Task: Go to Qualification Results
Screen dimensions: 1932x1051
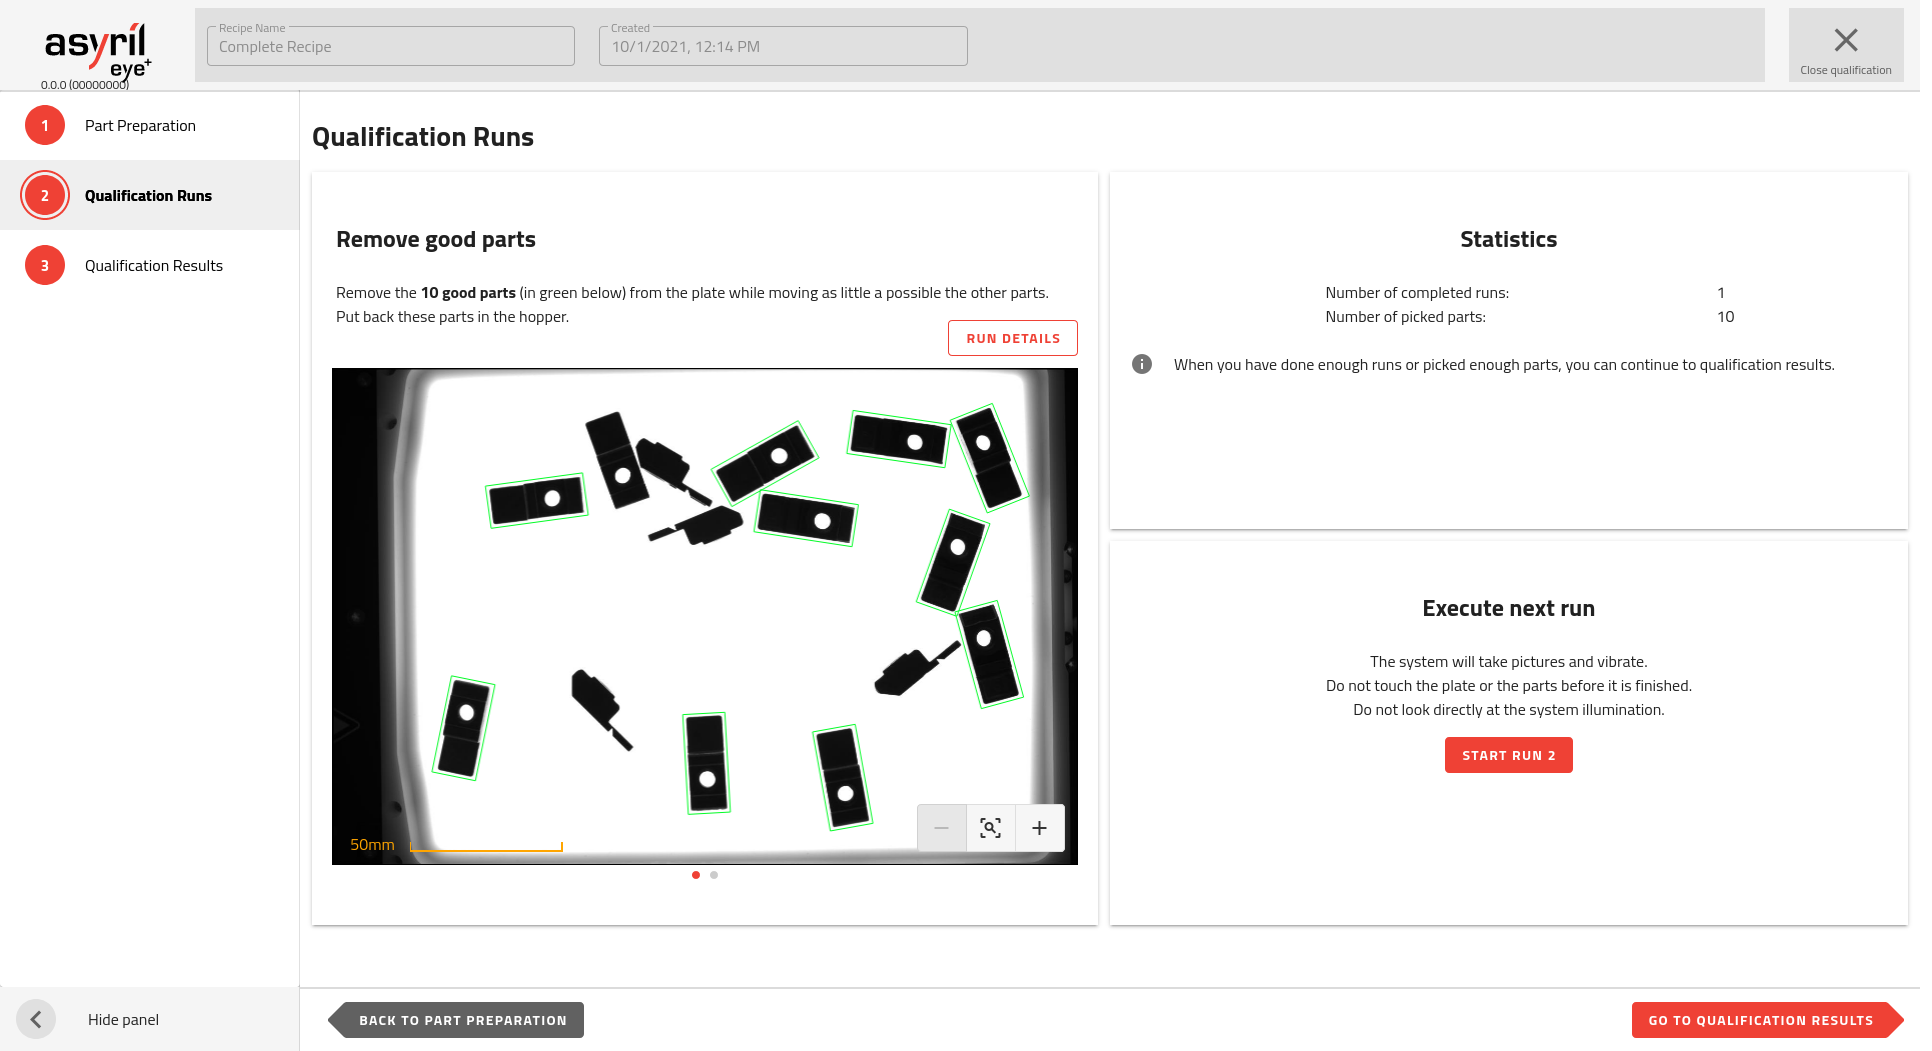Action: (1760, 1020)
